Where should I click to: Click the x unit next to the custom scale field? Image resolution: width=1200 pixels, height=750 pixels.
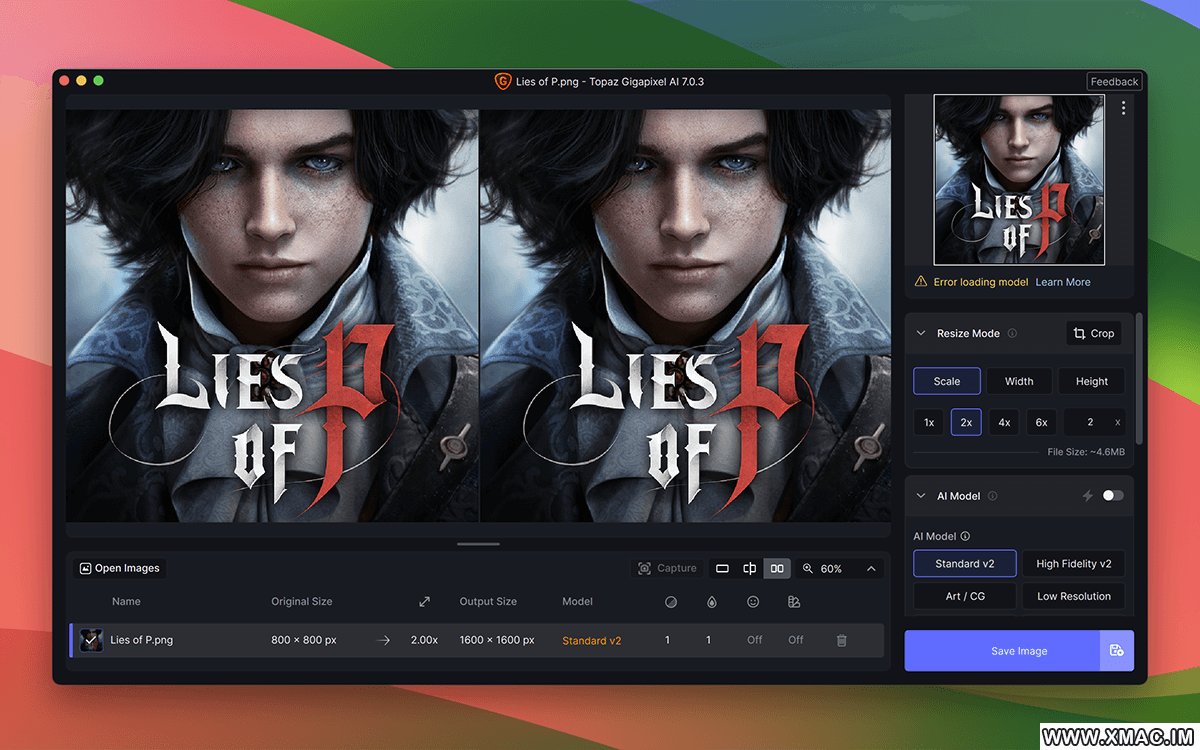pos(1117,423)
